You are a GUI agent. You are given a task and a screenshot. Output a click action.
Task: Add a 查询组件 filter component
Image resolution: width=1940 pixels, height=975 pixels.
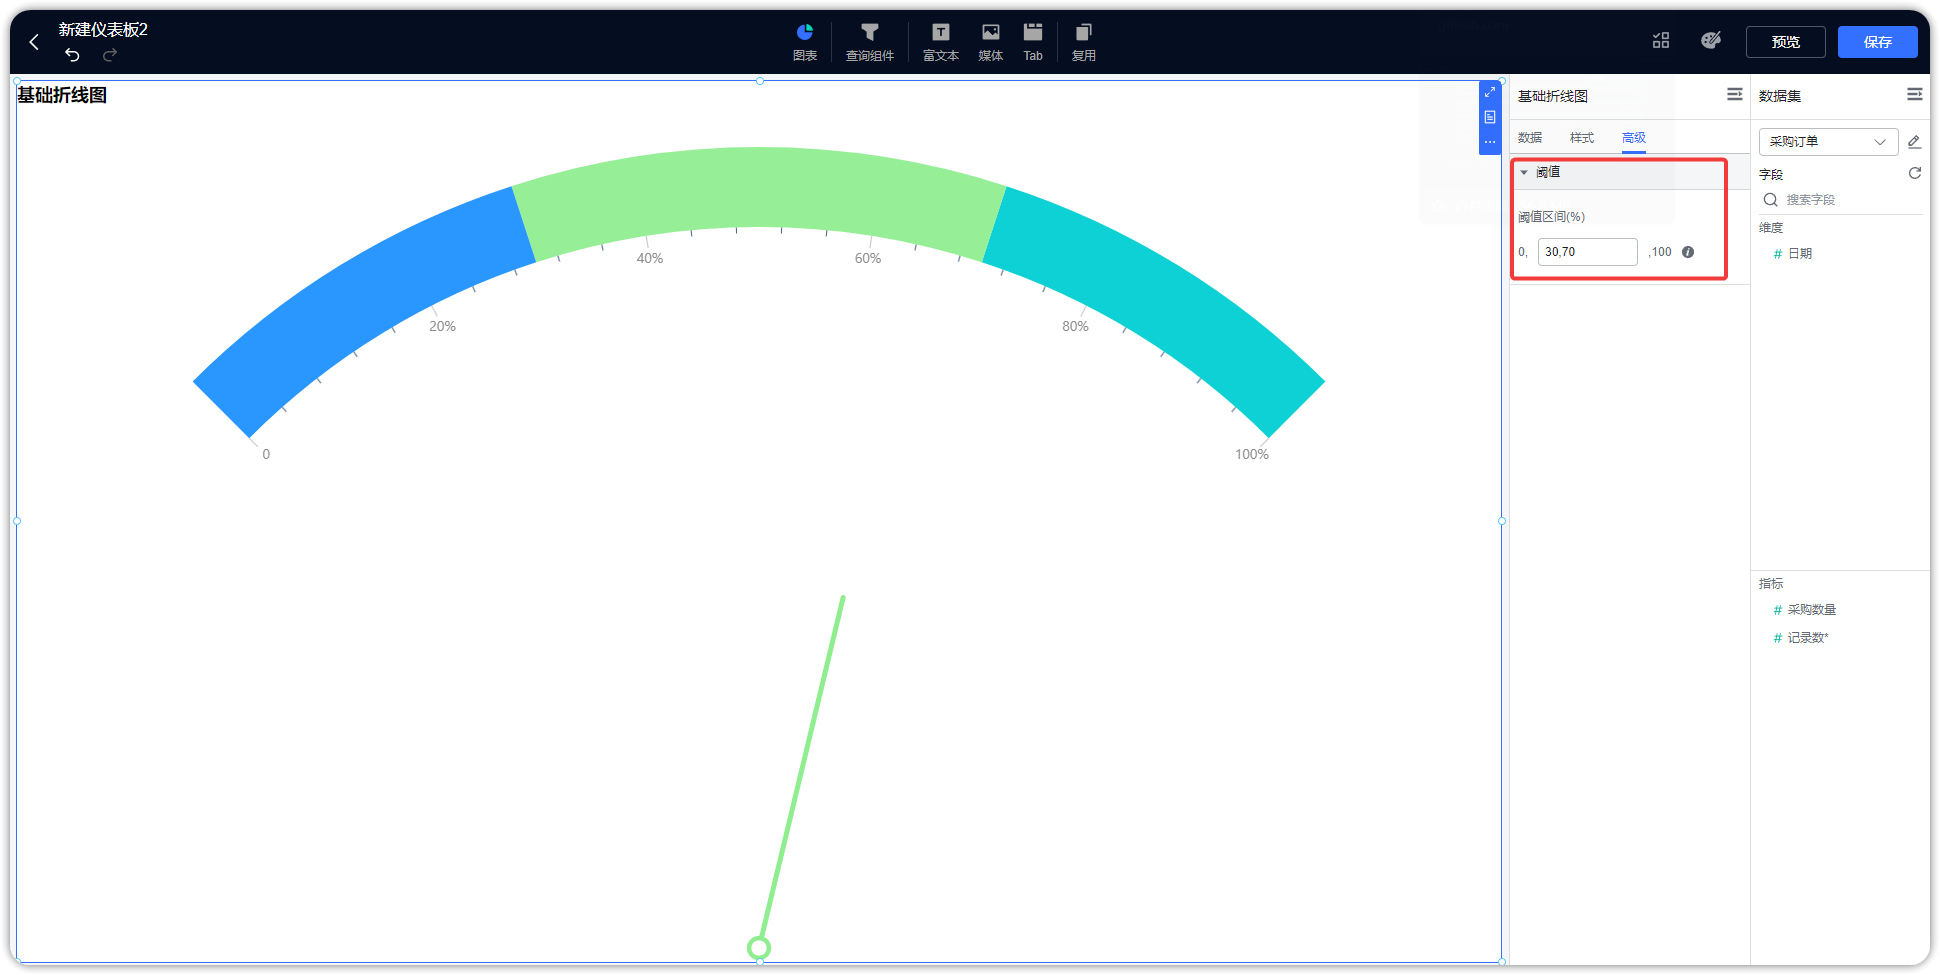pos(870,43)
